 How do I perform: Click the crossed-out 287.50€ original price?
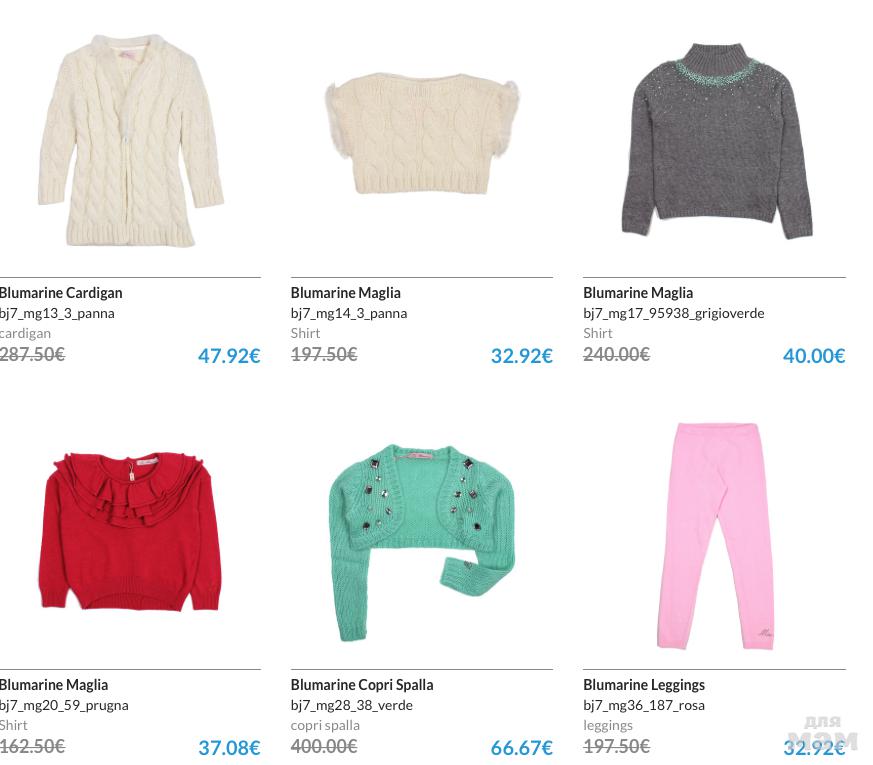click(x=32, y=354)
